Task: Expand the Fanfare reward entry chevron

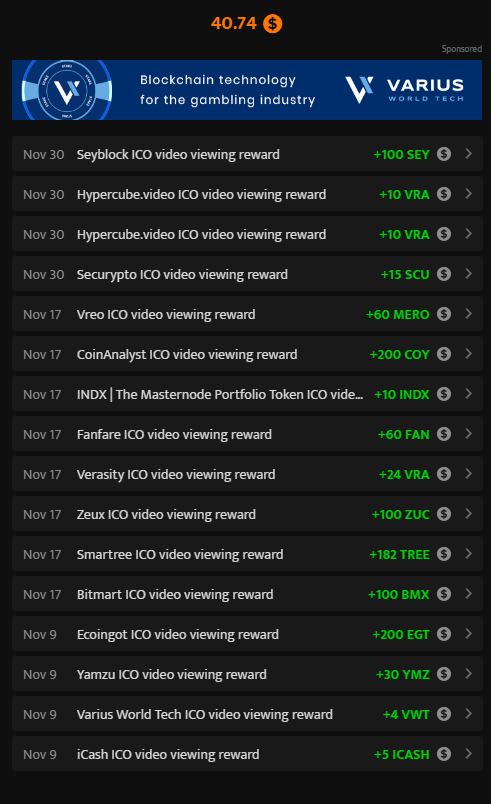Action: (468, 434)
